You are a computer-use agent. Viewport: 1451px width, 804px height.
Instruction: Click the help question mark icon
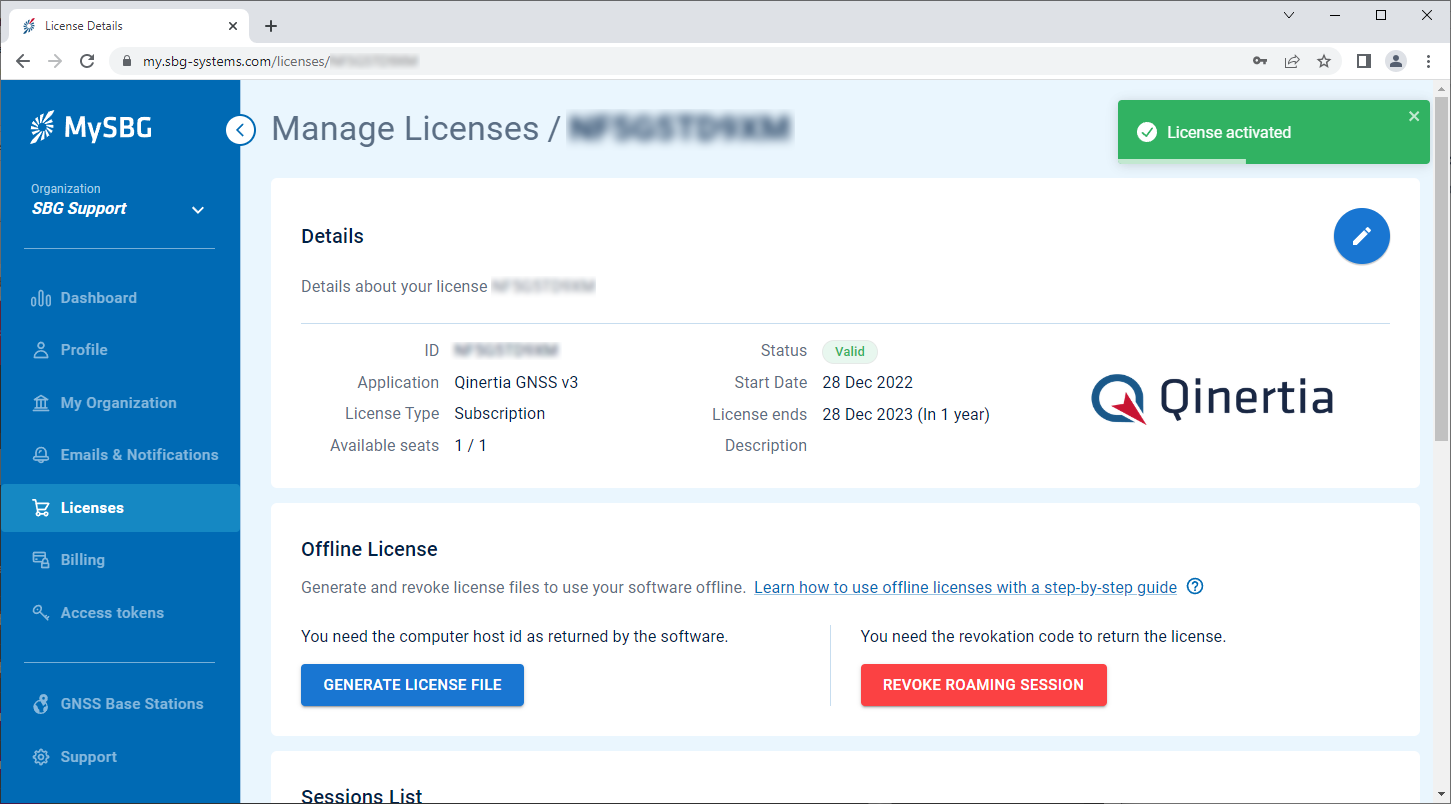click(1194, 587)
